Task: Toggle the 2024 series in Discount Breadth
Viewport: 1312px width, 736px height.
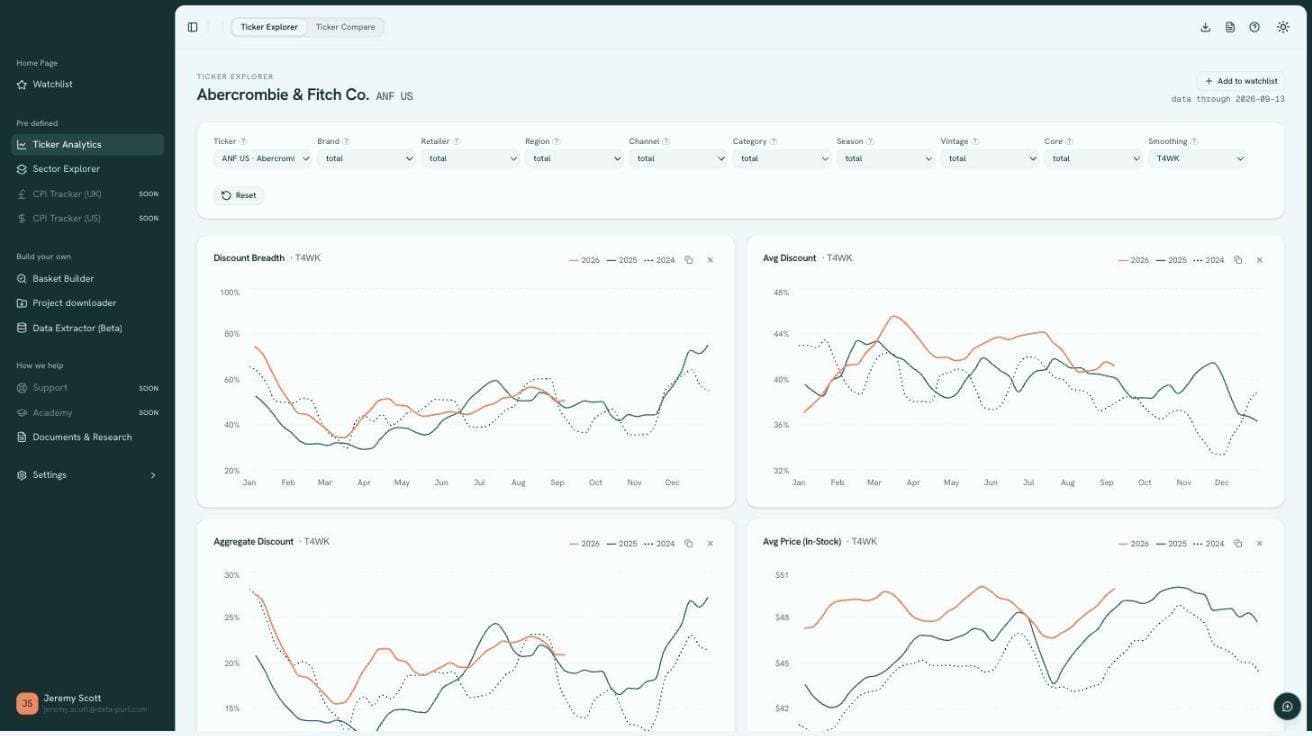Action: tap(659, 260)
